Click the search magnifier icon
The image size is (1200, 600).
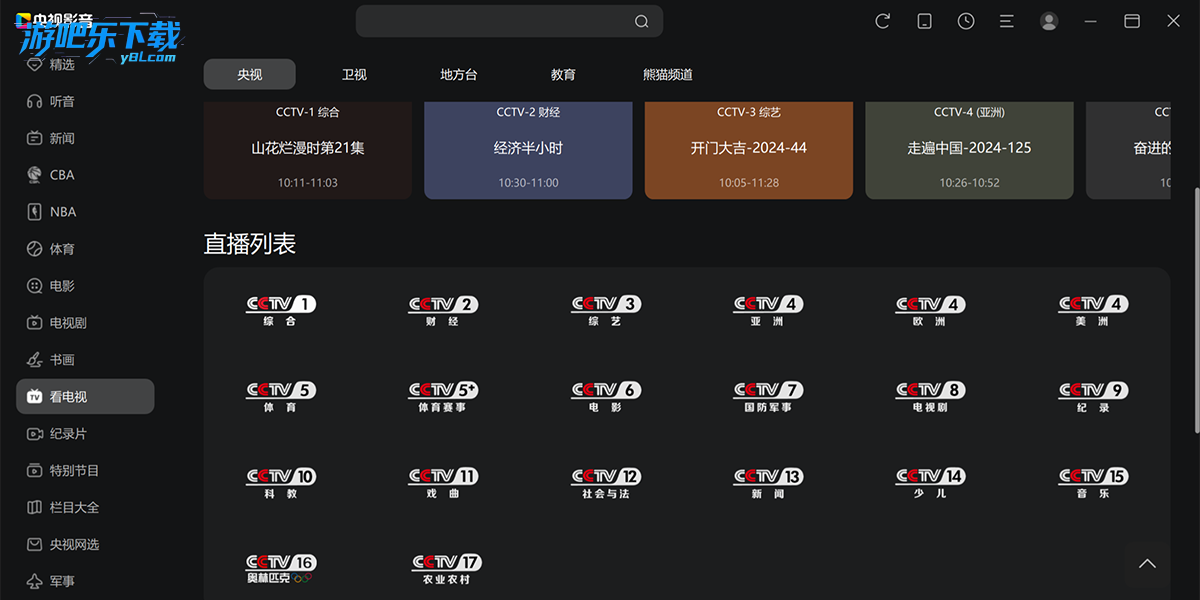pos(642,21)
